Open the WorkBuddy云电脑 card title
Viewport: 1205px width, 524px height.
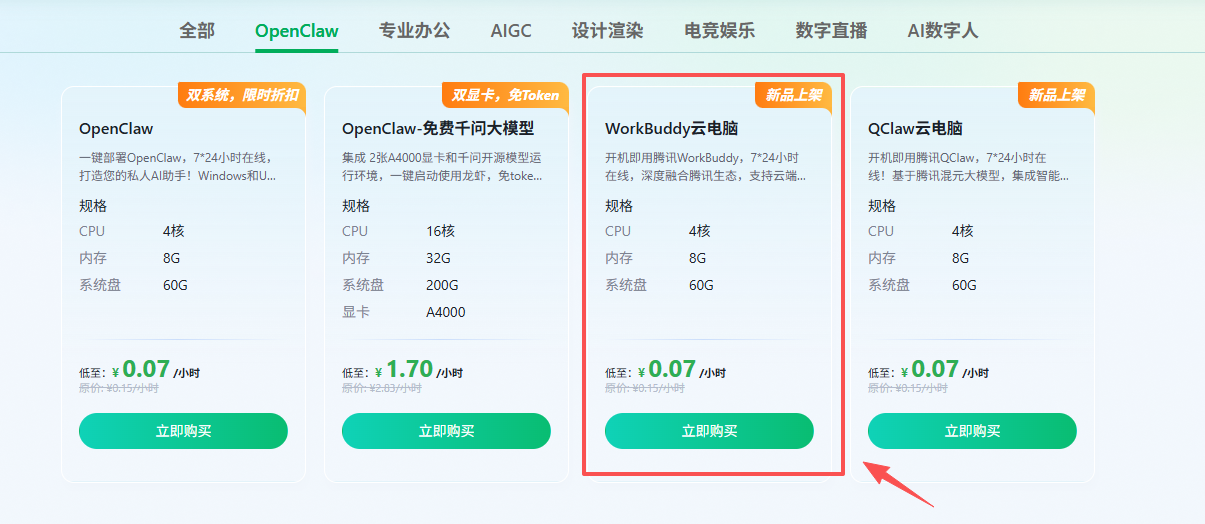(x=671, y=129)
